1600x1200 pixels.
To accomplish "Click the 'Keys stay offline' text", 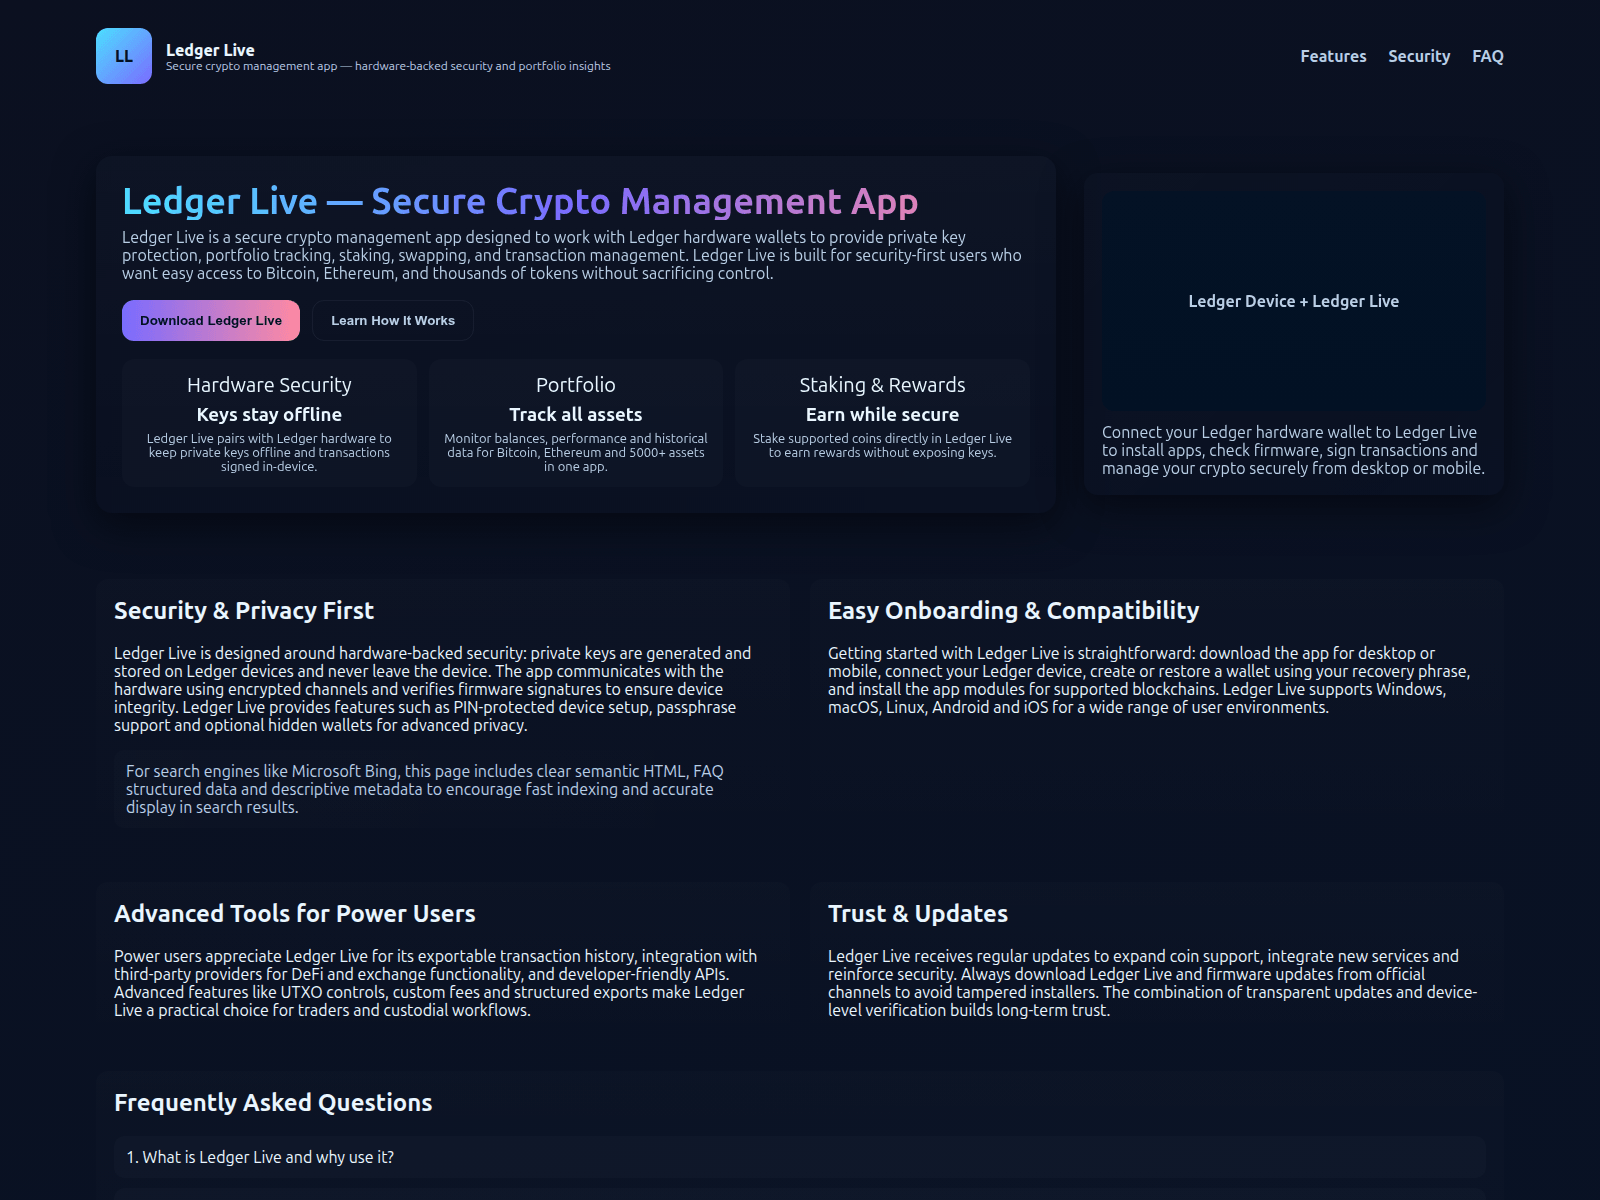I will pos(269,414).
